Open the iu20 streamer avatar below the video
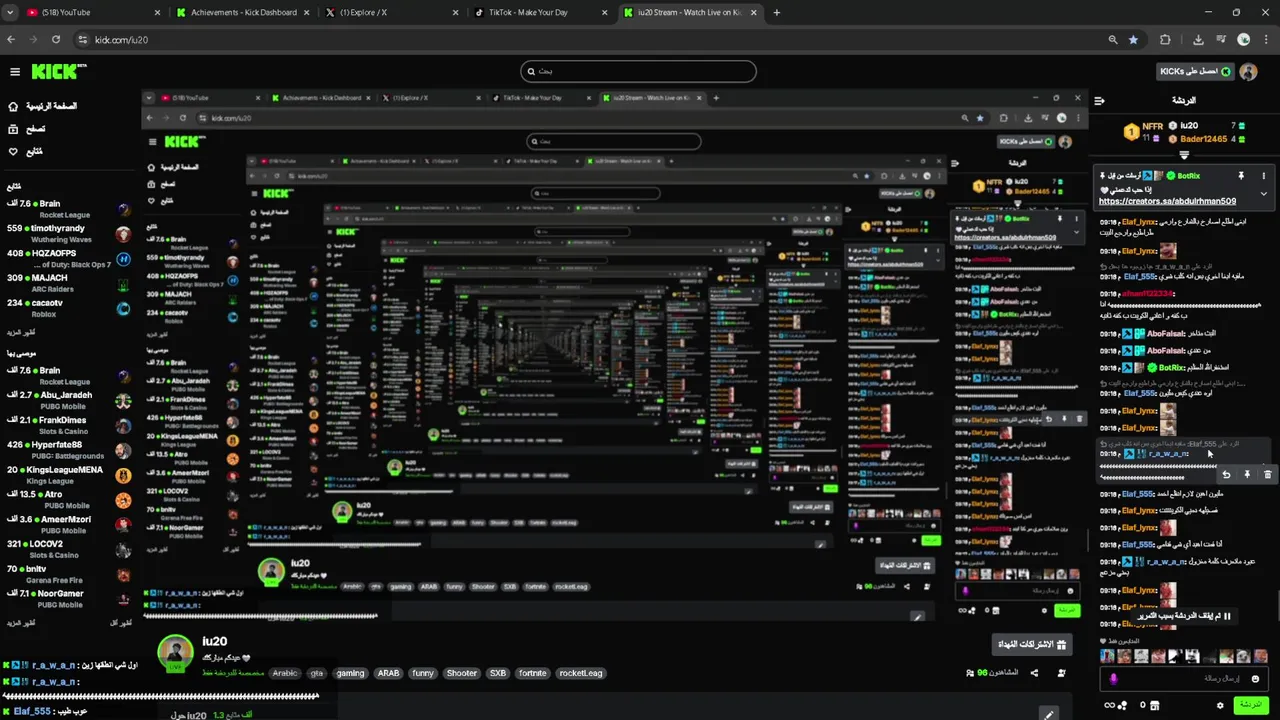Viewport: 1280px width, 720px height. (x=175, y=651)
